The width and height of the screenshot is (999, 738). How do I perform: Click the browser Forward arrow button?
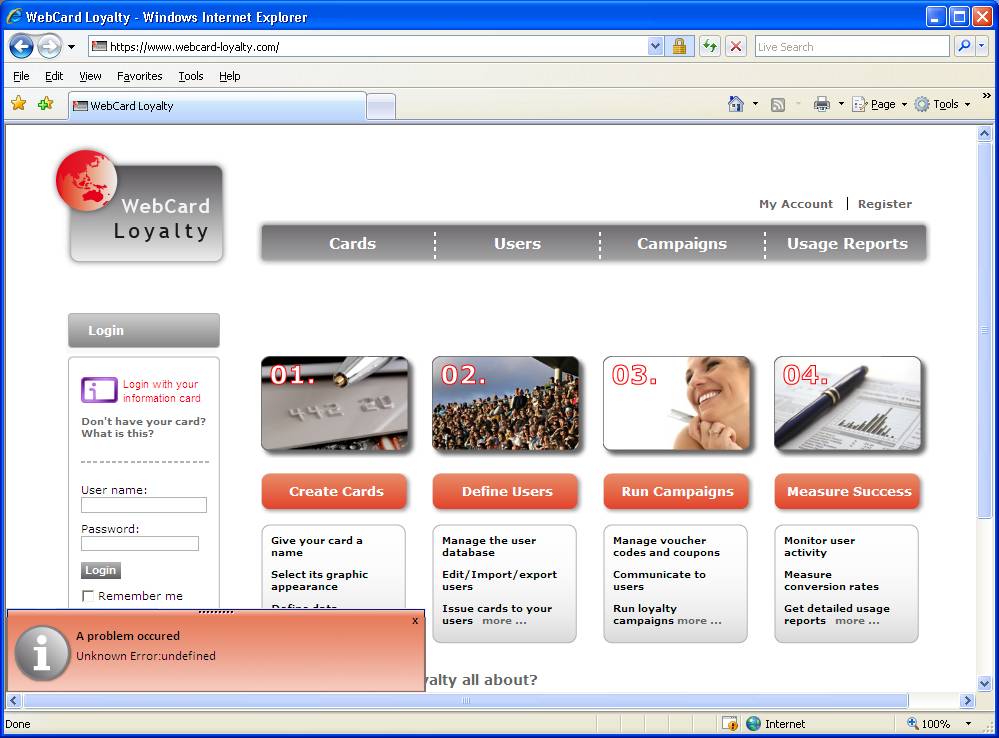49,47
